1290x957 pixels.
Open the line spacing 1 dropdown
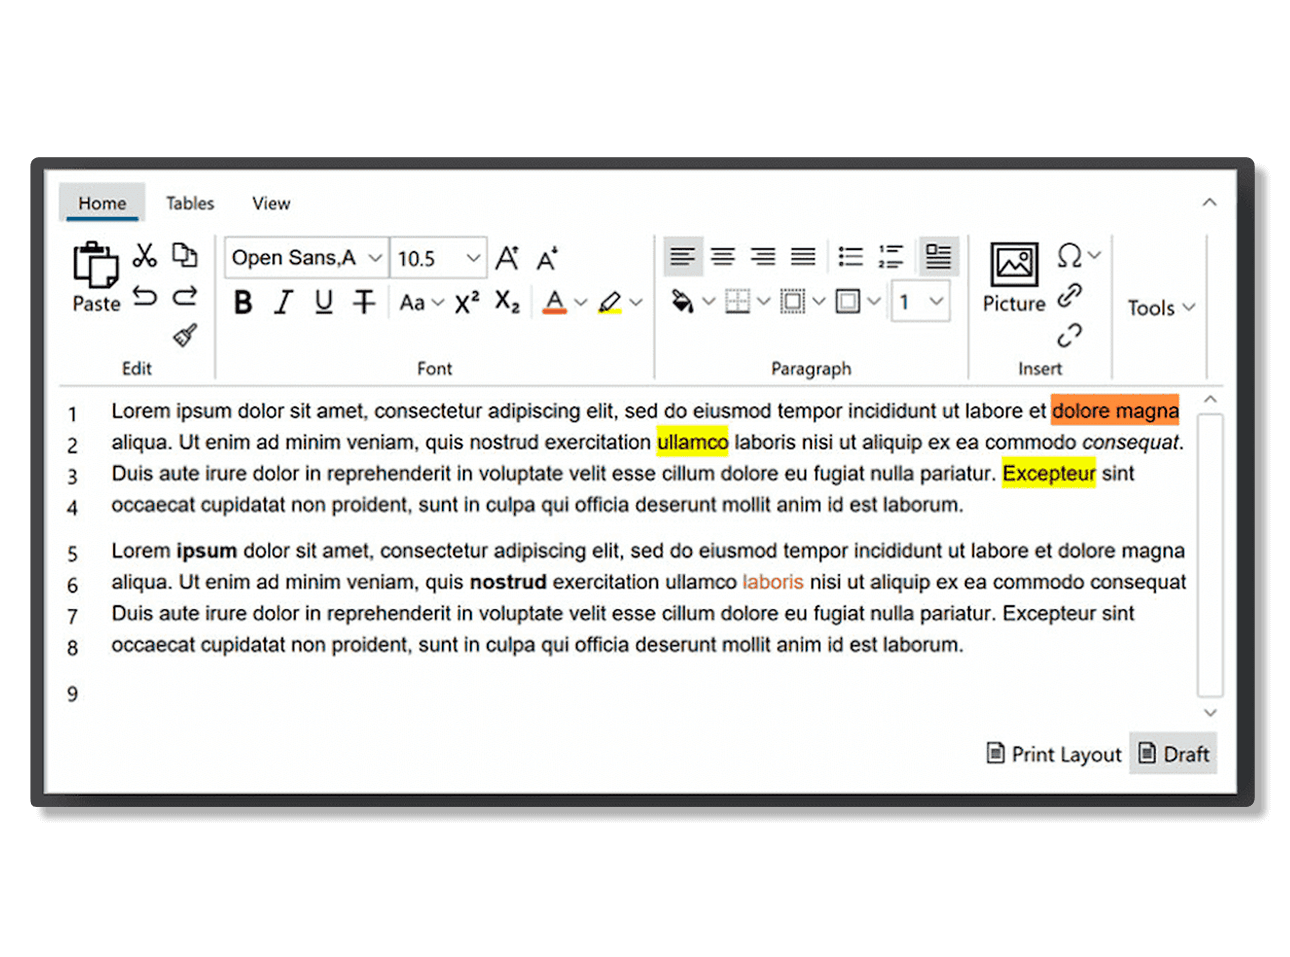pyautogui.click(x=920, y=301)
